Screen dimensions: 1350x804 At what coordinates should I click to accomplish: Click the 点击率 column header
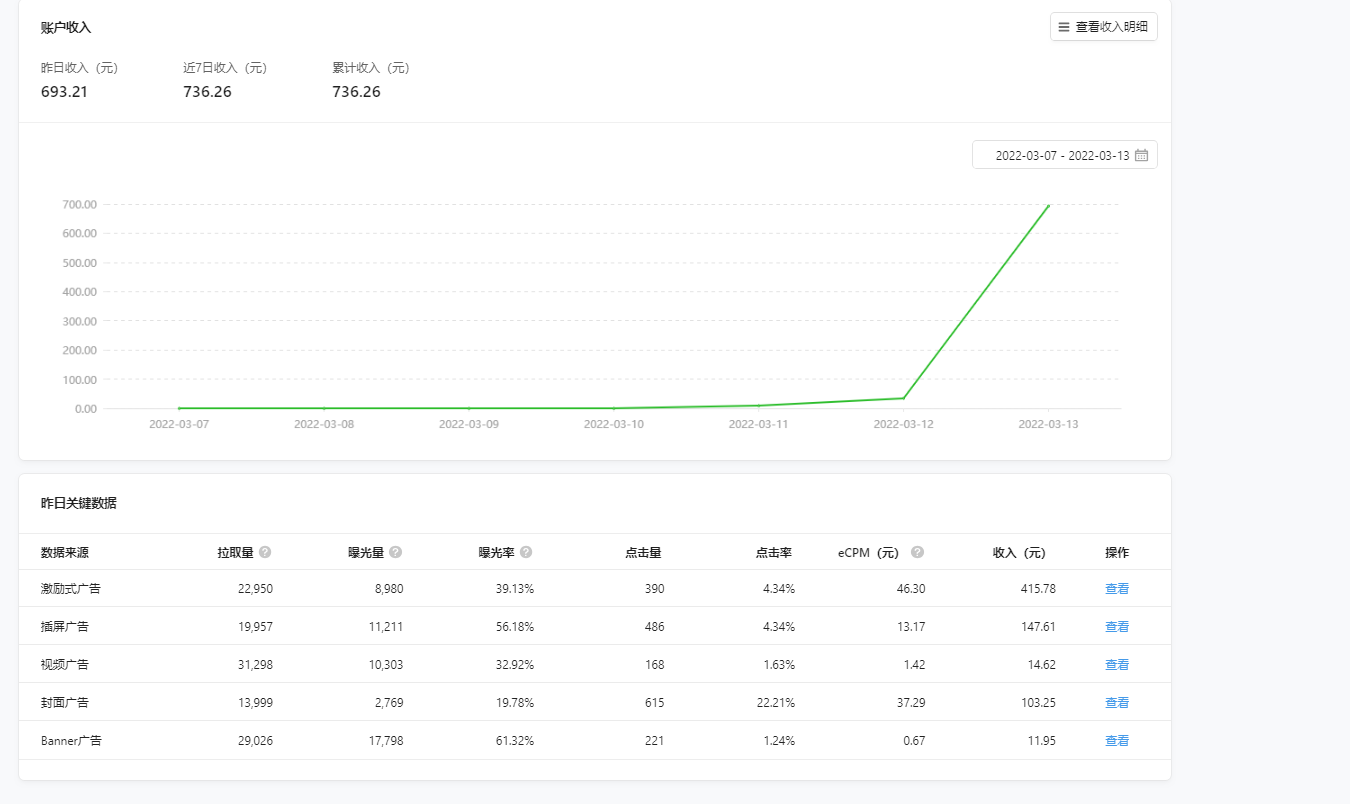point(774,552)
